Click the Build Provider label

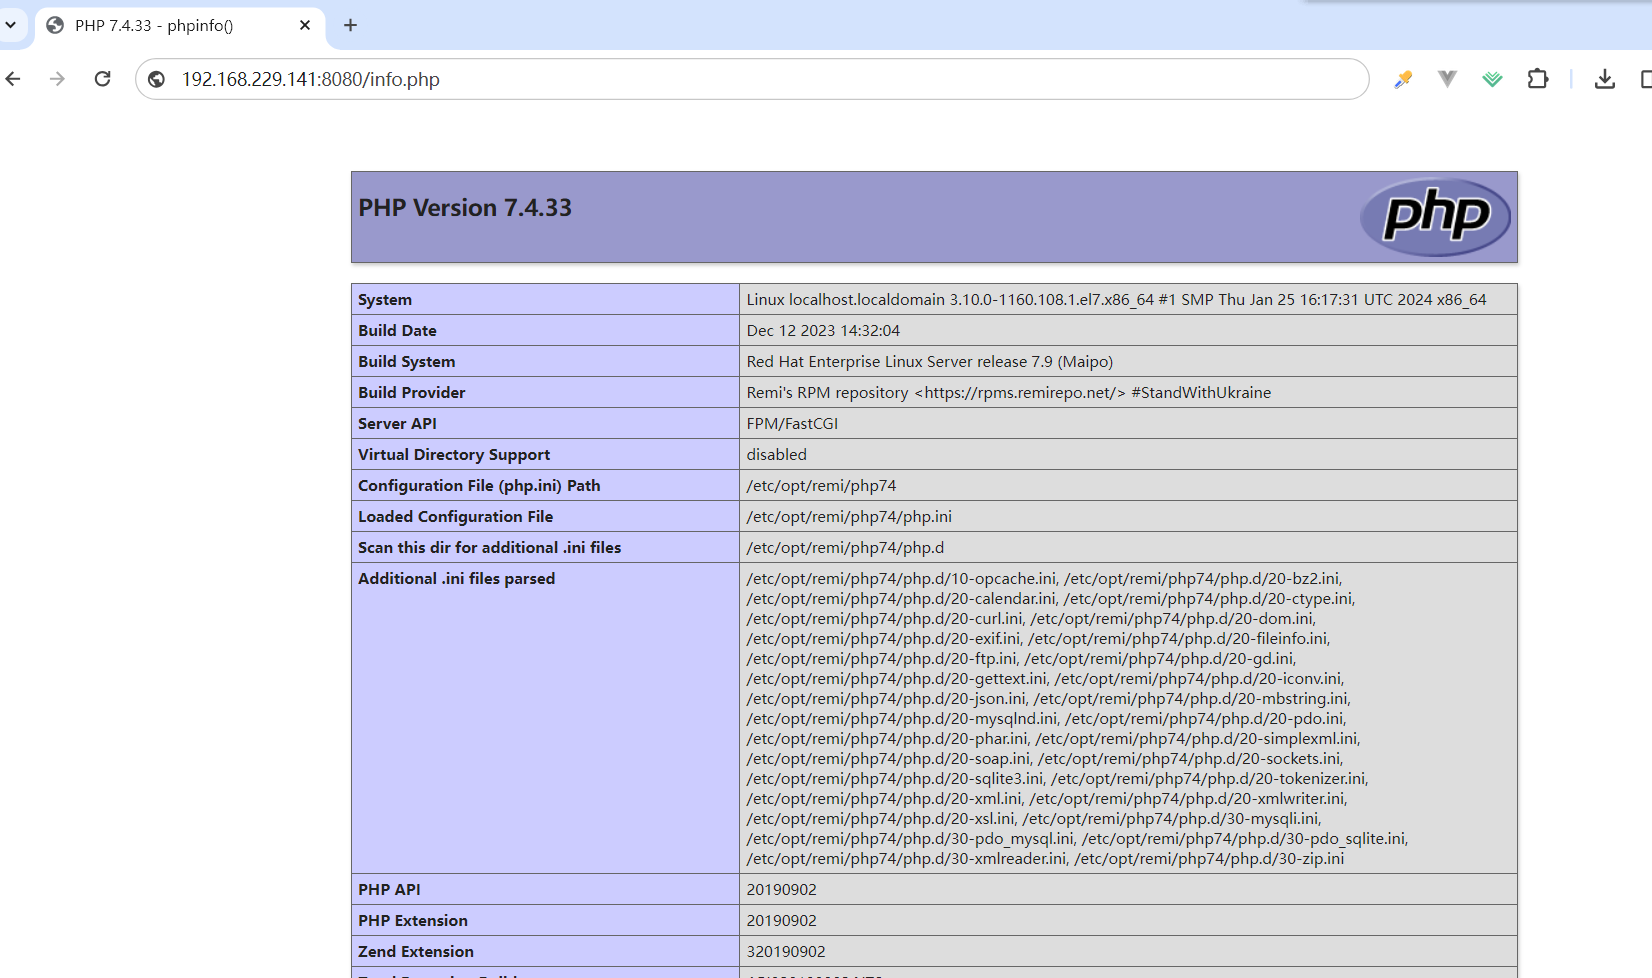(411, 393)
